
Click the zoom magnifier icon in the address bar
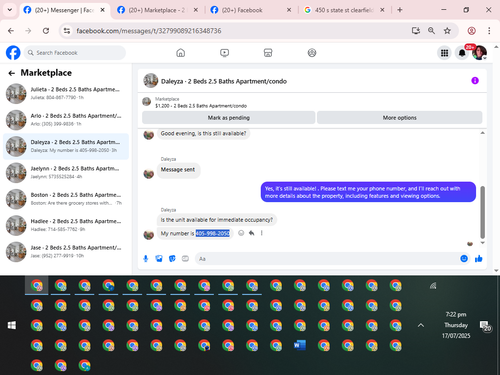431,31
